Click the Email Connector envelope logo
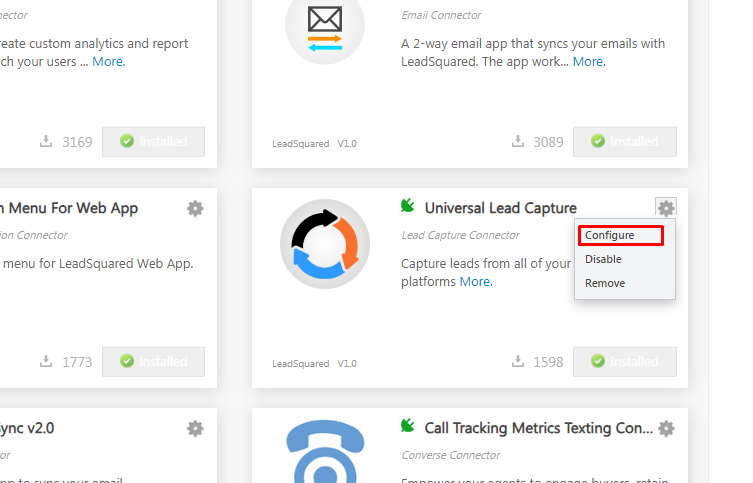 (x=325, y=29)
